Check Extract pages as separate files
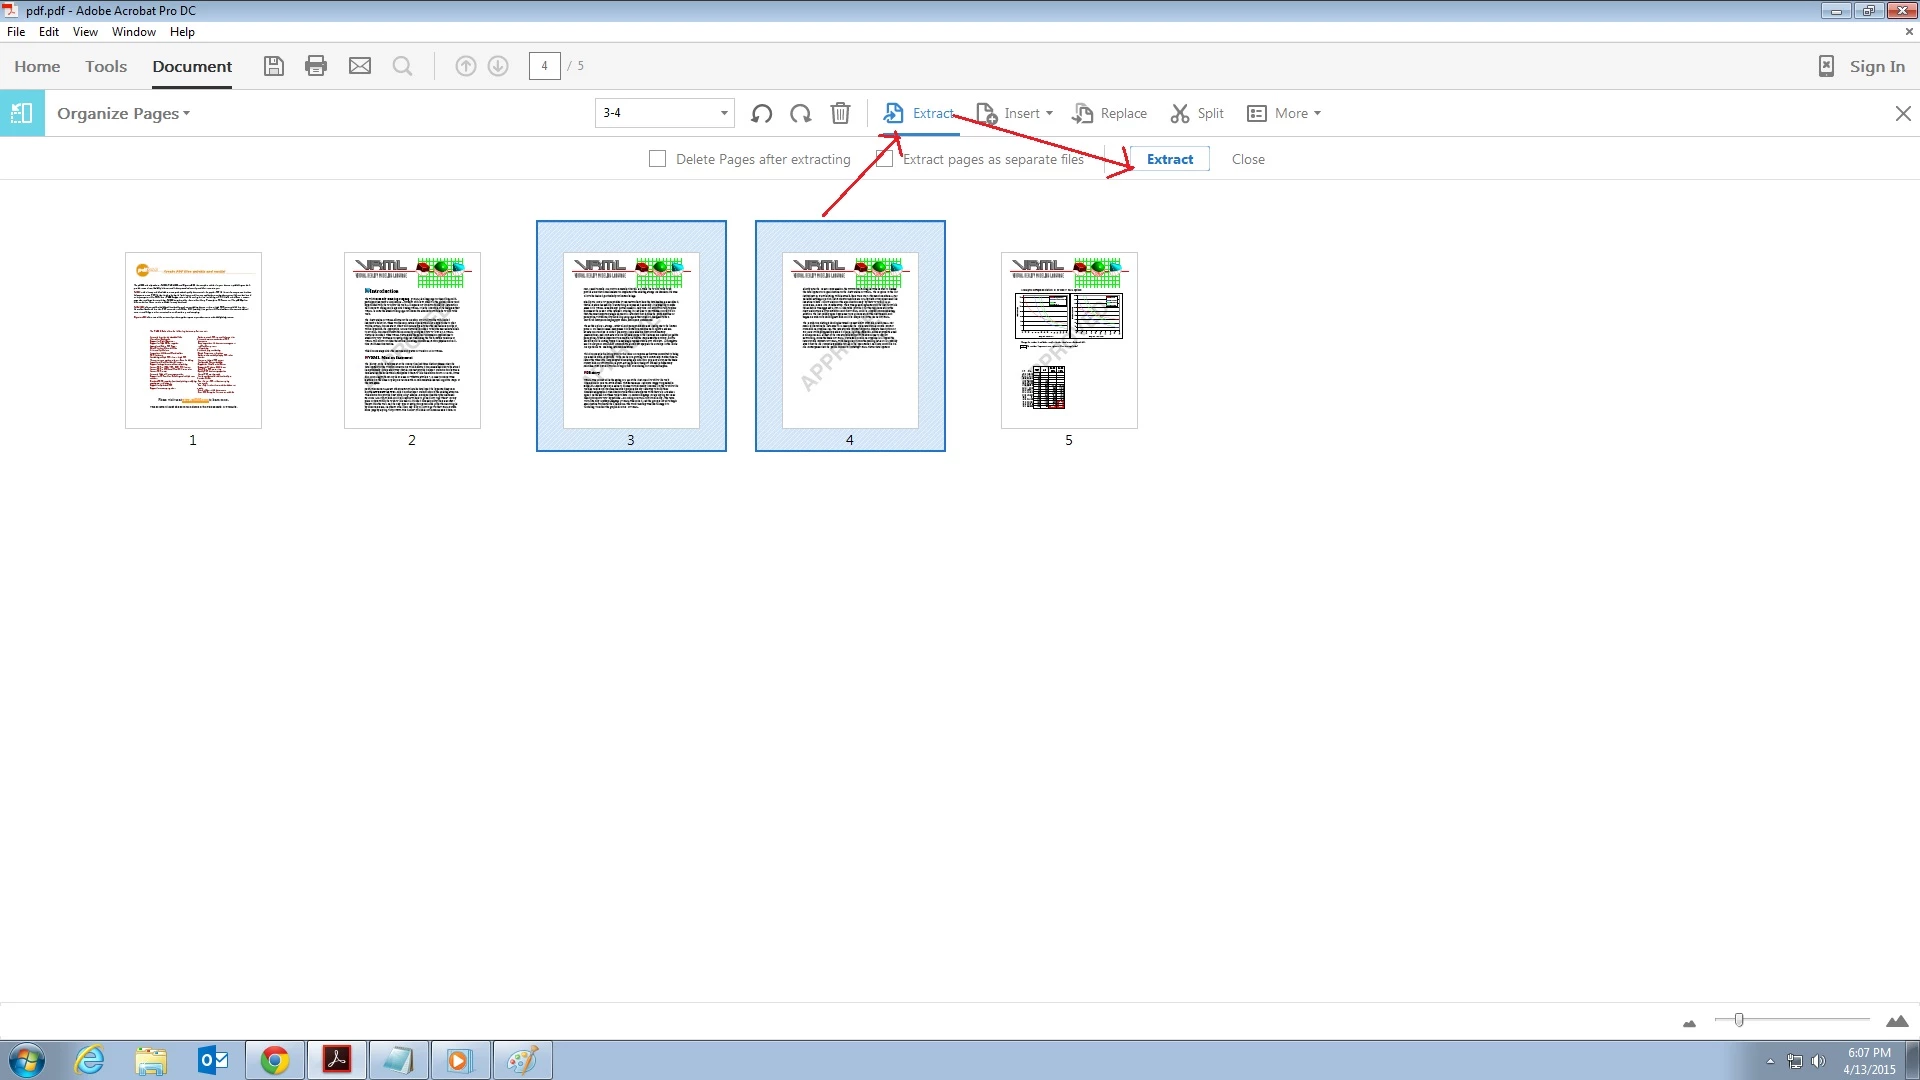1920x1080 pixels. click(x=884, y=159)
